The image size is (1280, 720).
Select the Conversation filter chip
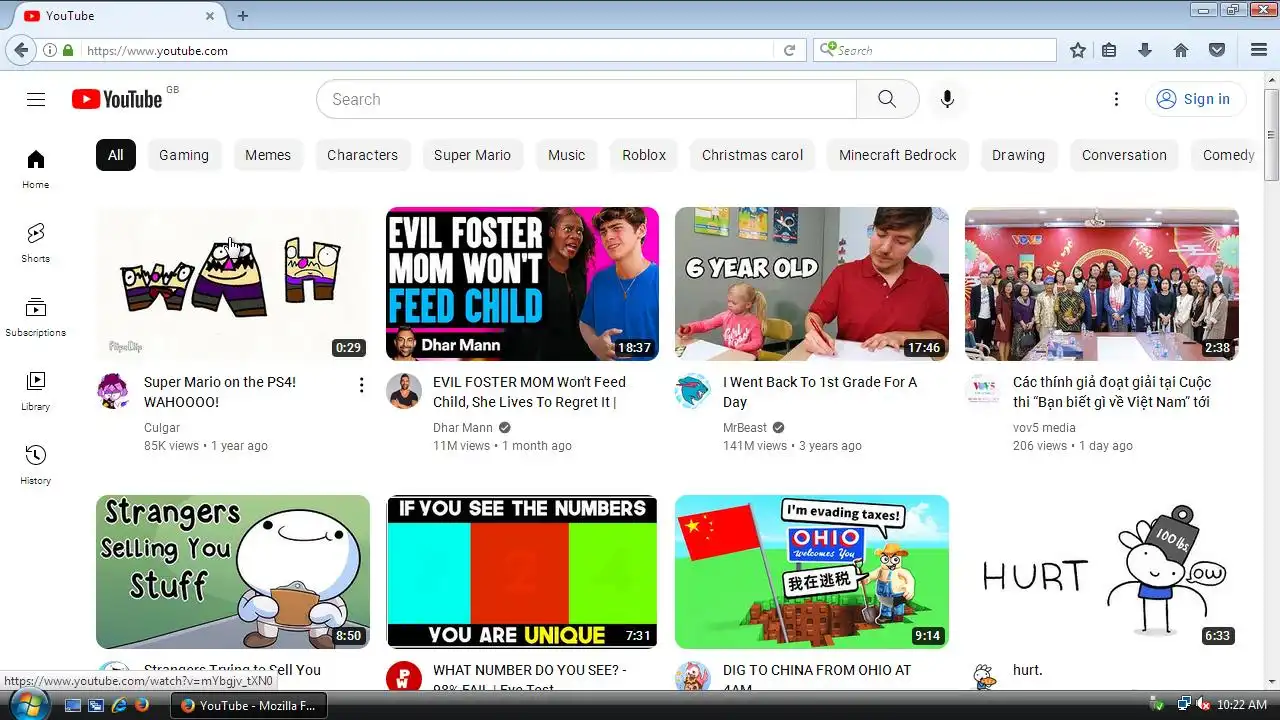1124,155
